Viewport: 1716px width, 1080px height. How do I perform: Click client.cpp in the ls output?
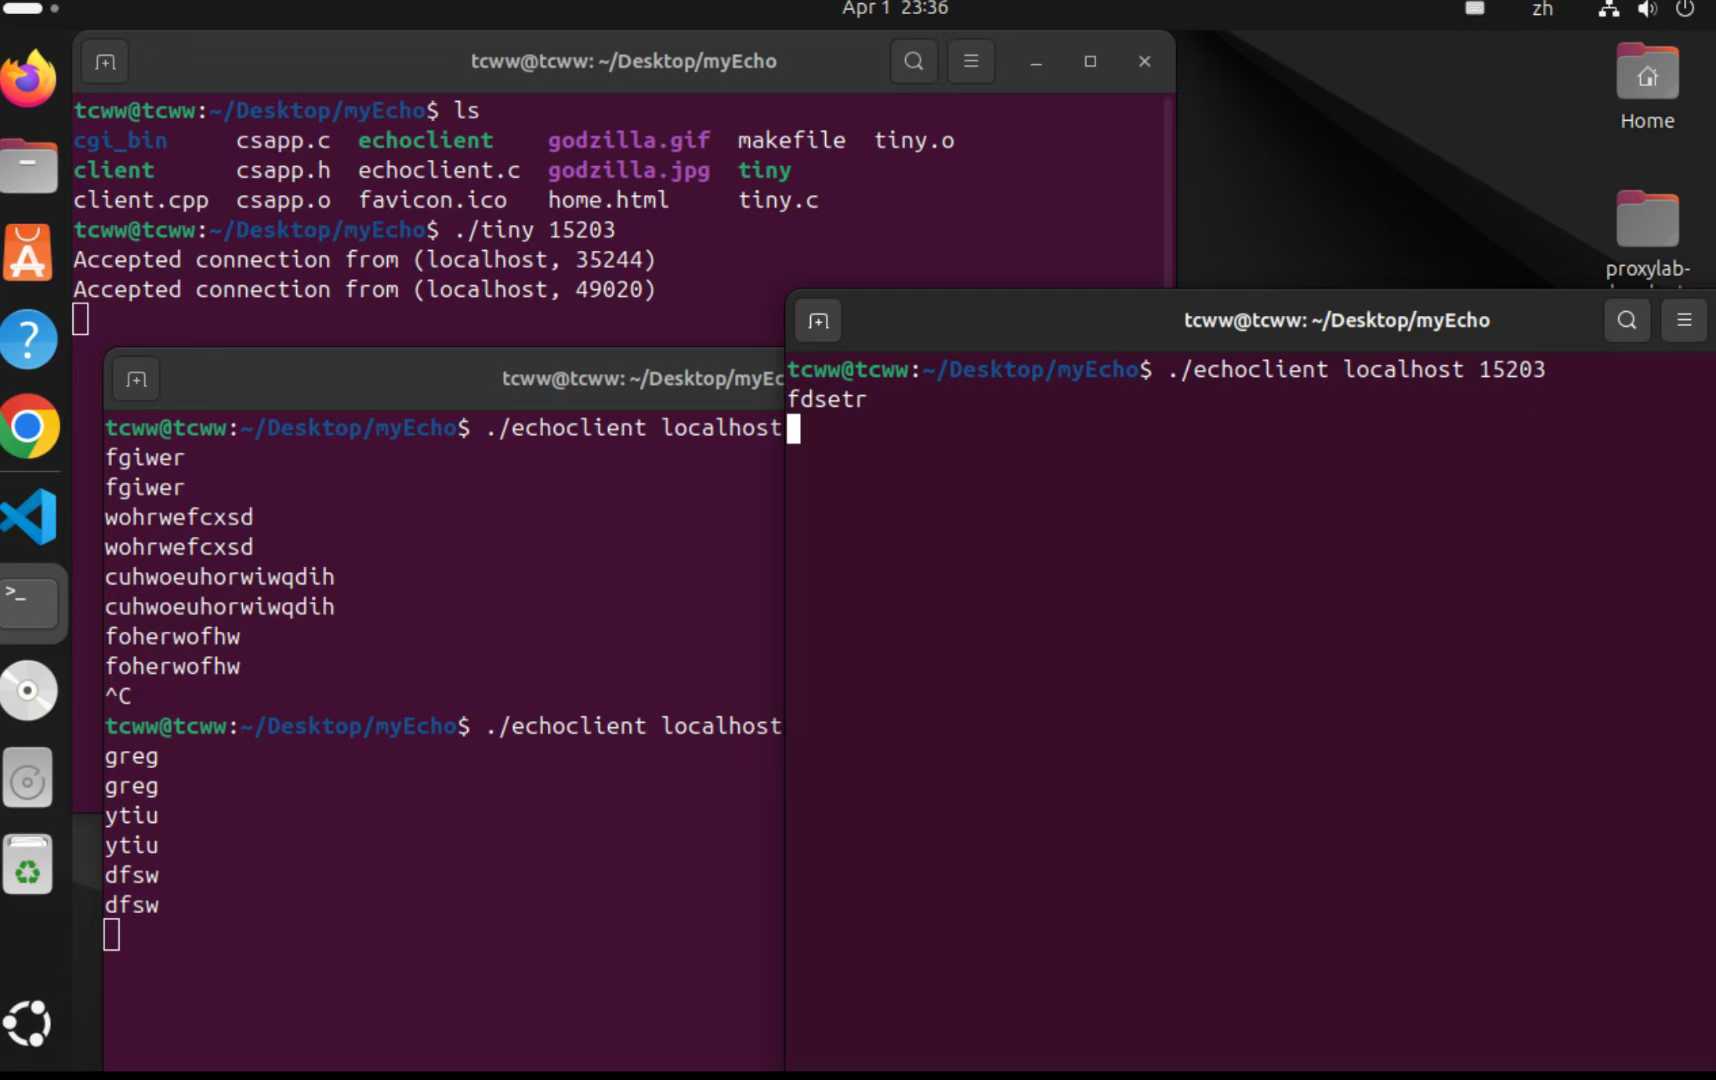141,201
